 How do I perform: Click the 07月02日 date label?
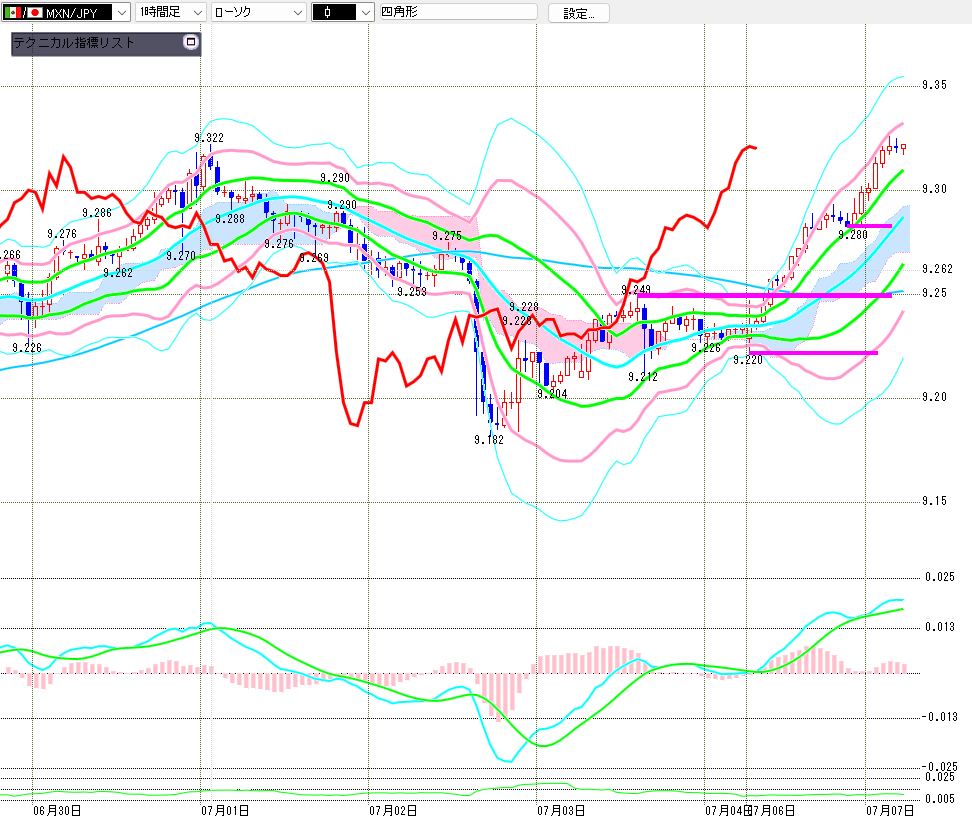[393, 811]
